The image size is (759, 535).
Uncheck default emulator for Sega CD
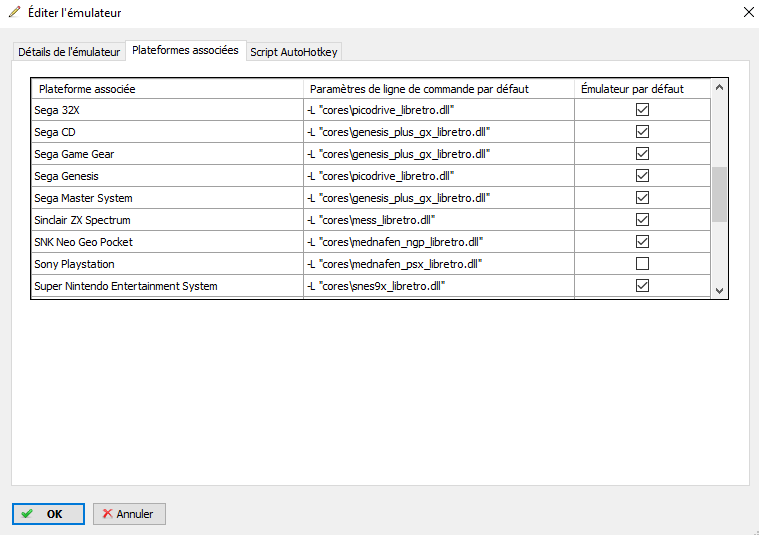642,132
